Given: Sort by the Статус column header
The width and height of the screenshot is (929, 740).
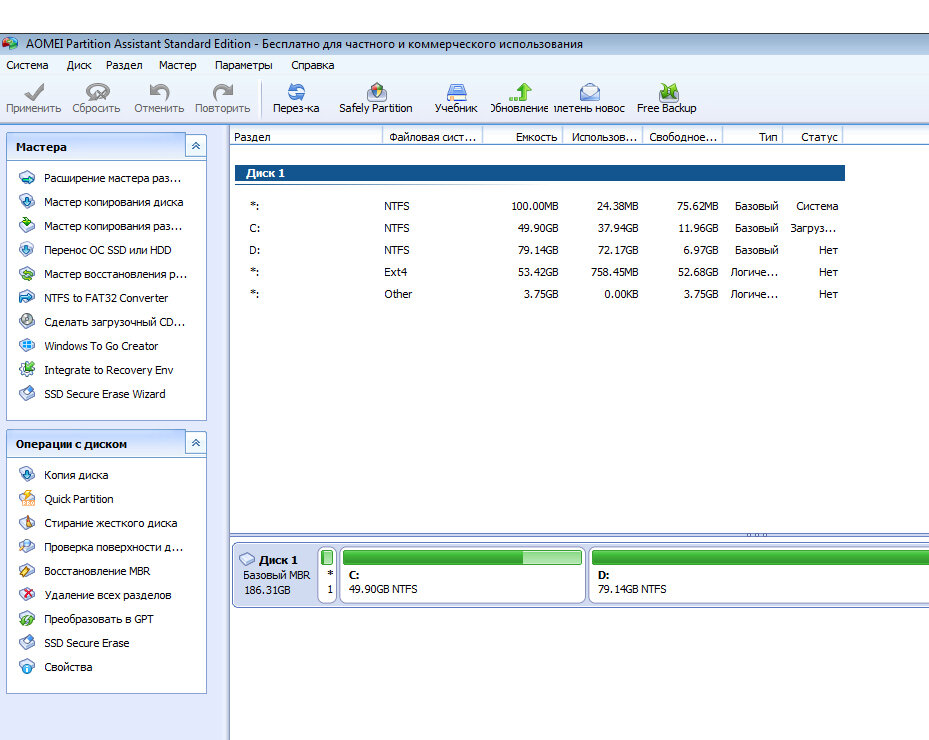Looking at the screenshot, I should coord(813,137).
